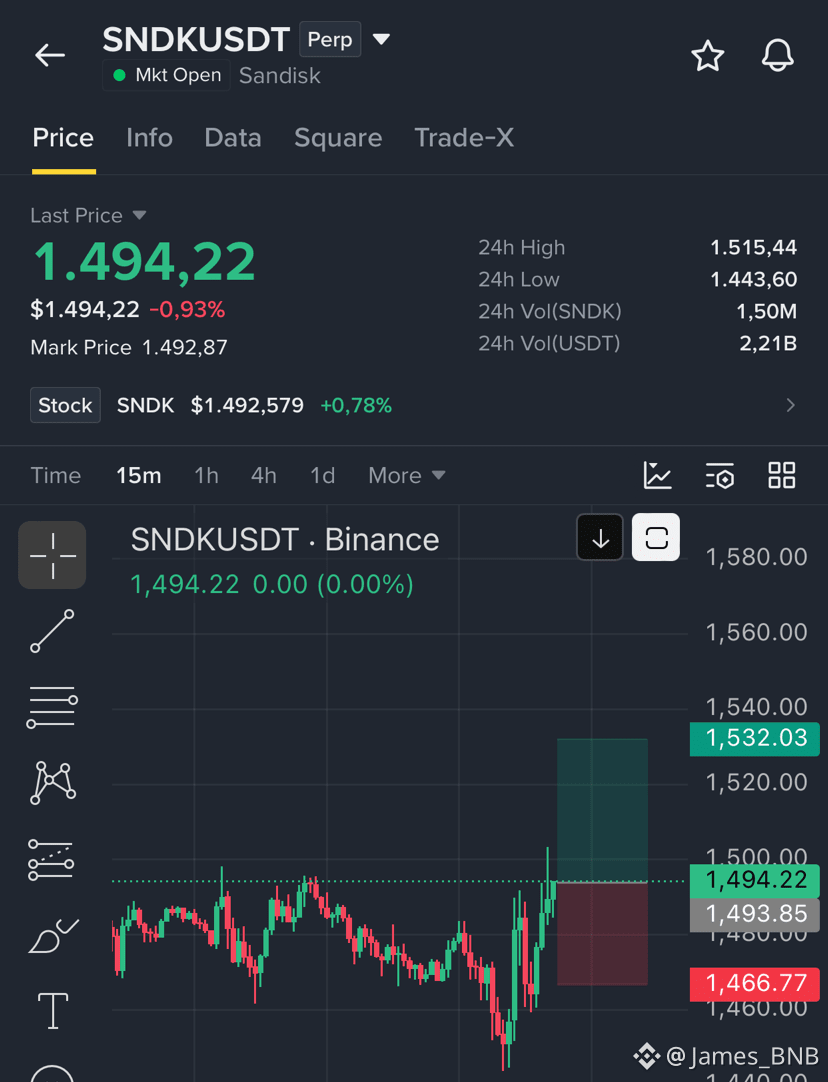Screen dimensions: 828x1082
Task: Select the long position forecasting tool
Action: (51, 859)
